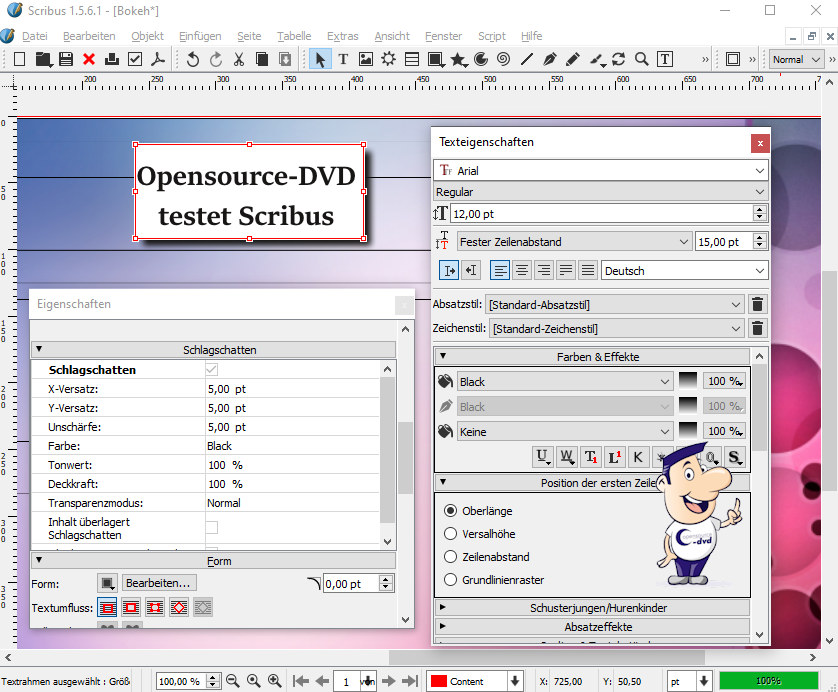Screen dimensions: 838x692
Task: Choose the Grundlinienraster radio option
Action: click(450, 580)
